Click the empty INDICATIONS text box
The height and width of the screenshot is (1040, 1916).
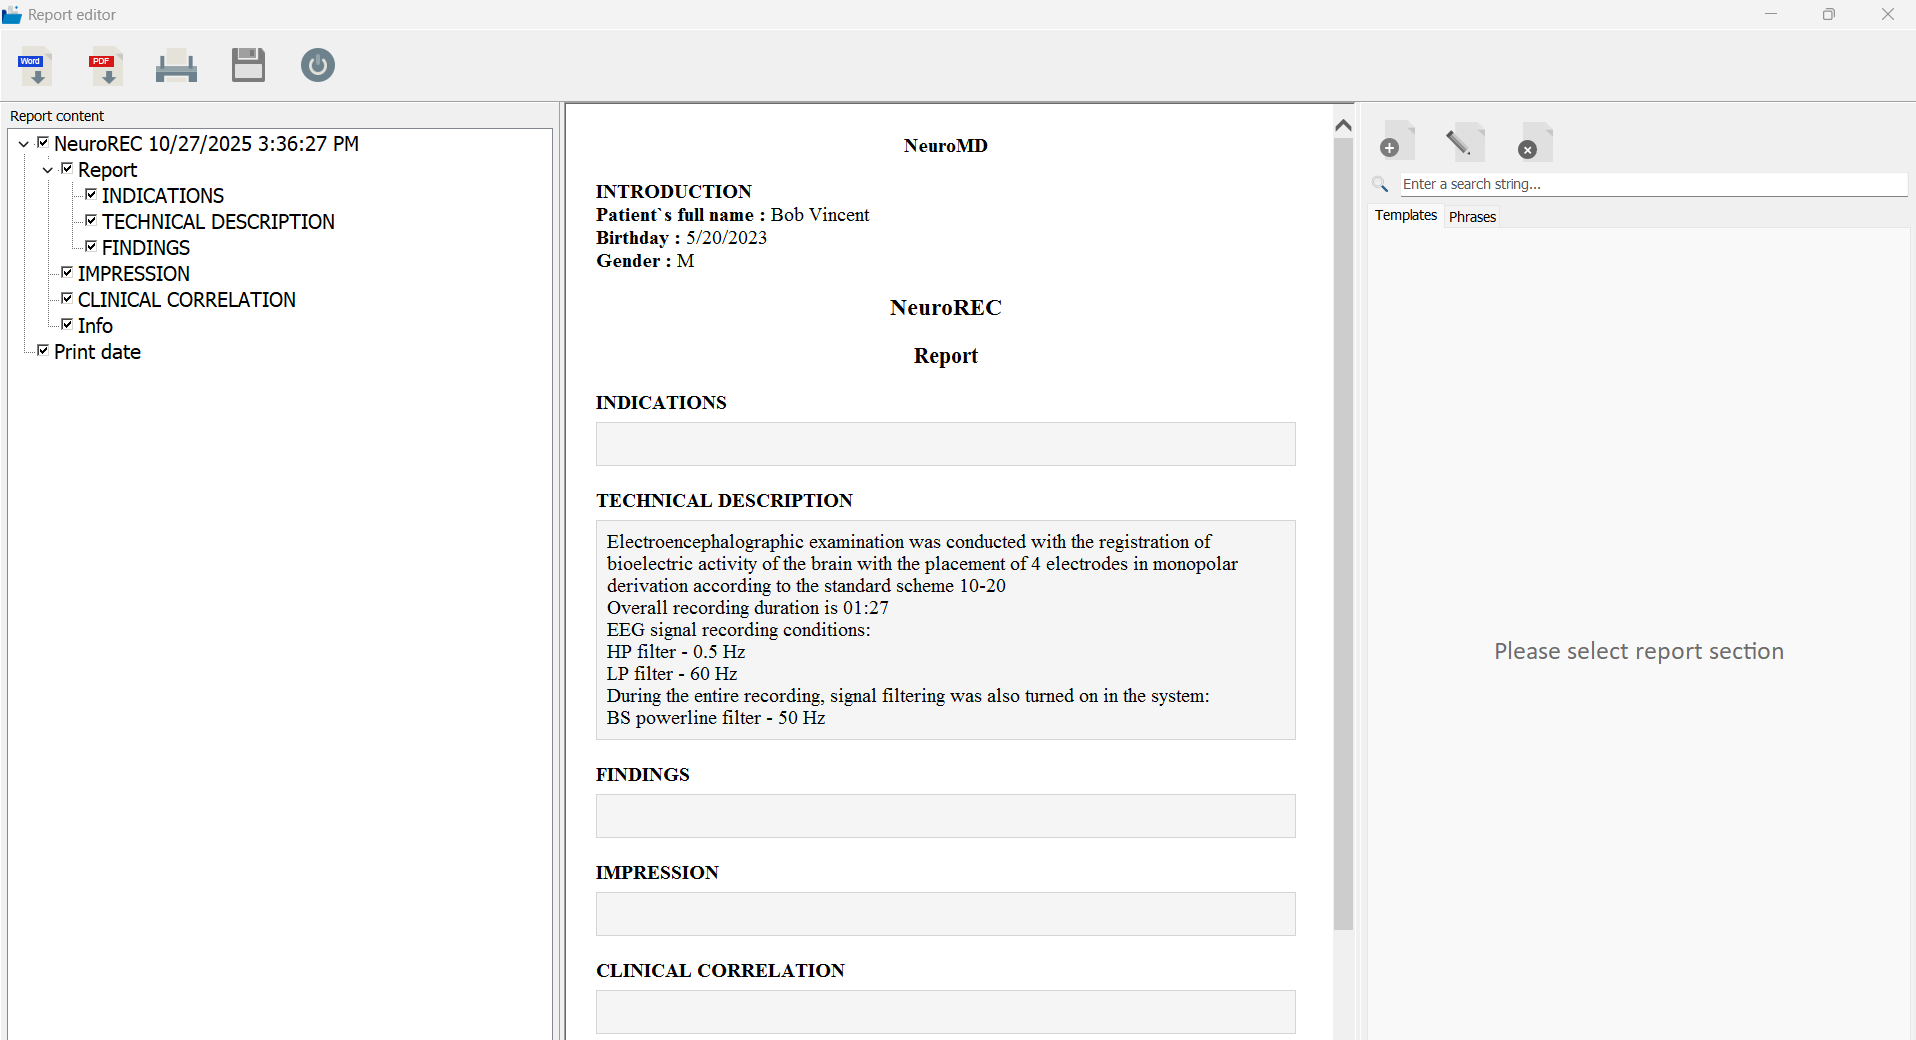pos(945,444)
